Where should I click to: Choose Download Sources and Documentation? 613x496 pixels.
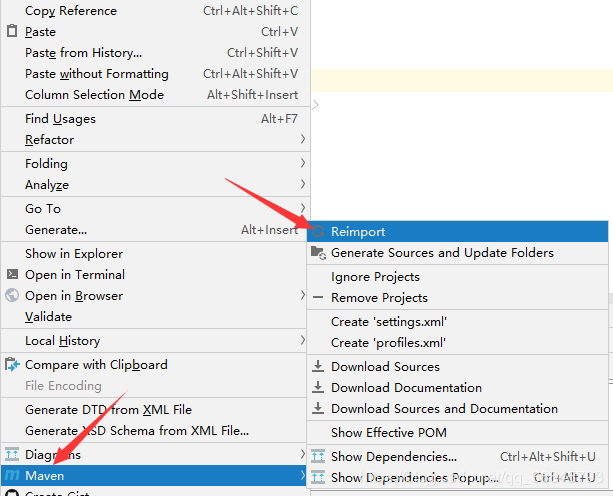tap(457, 409)
